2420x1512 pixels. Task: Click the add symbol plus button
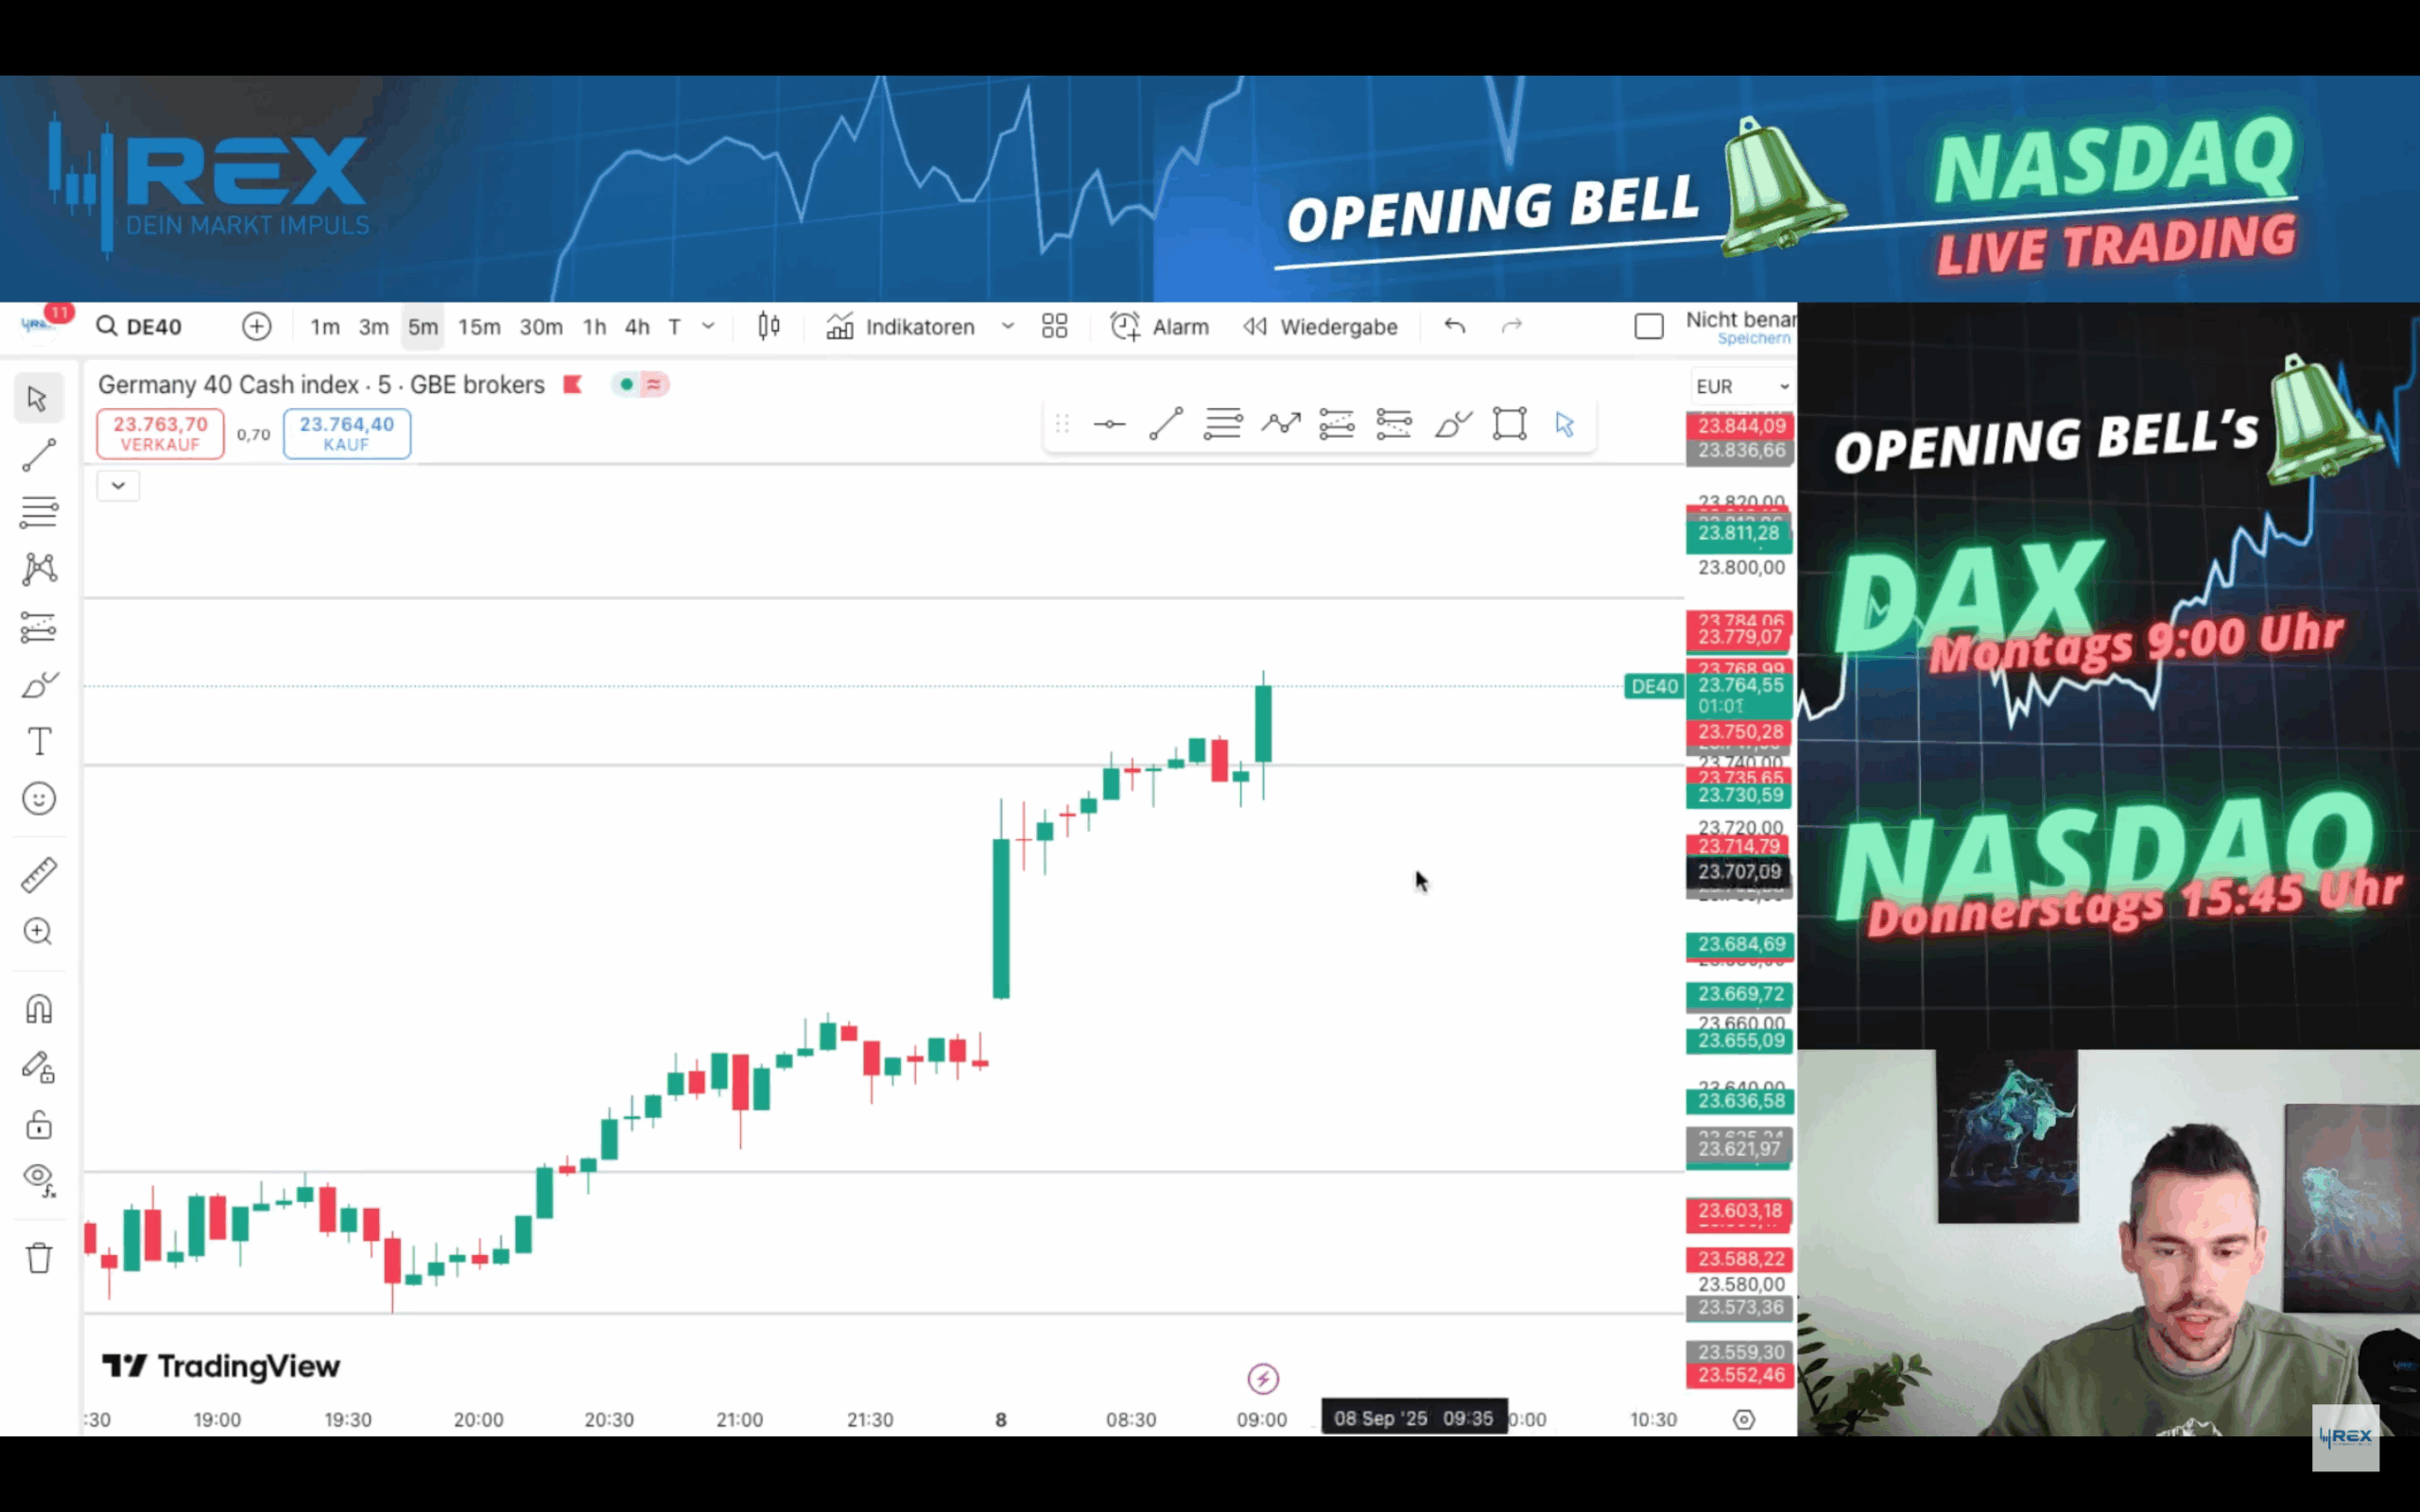[x=257, y=327]
